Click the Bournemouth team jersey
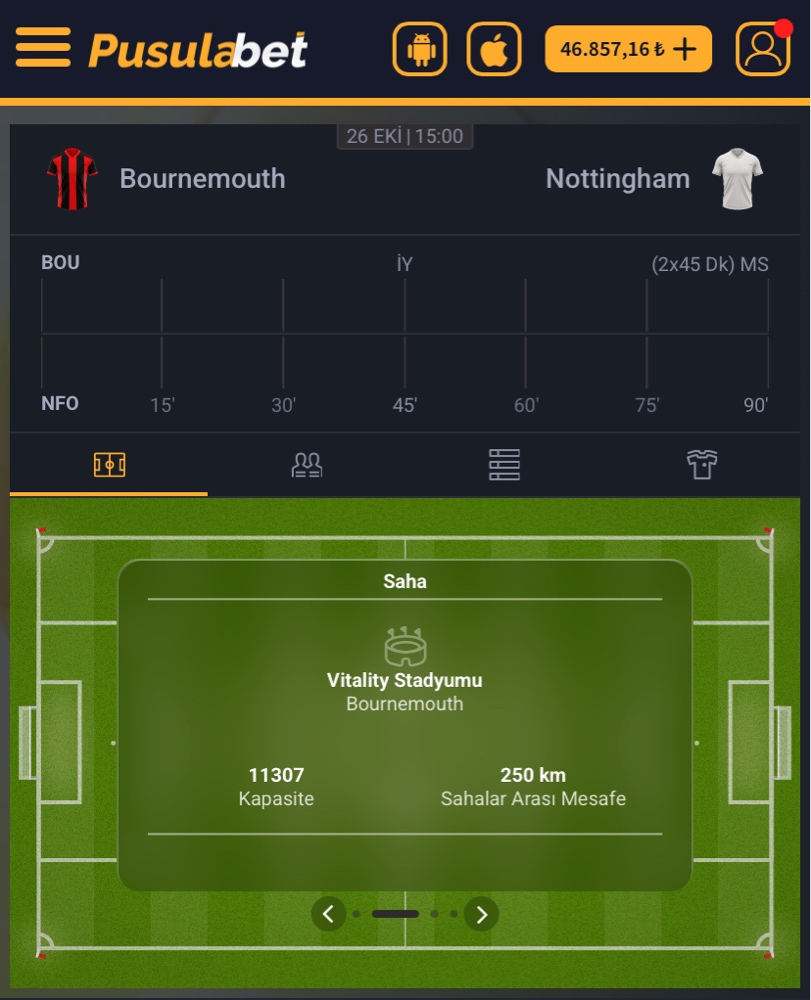Image resolution: width=811 pixels, height=1000 pixels. (72, 179)
